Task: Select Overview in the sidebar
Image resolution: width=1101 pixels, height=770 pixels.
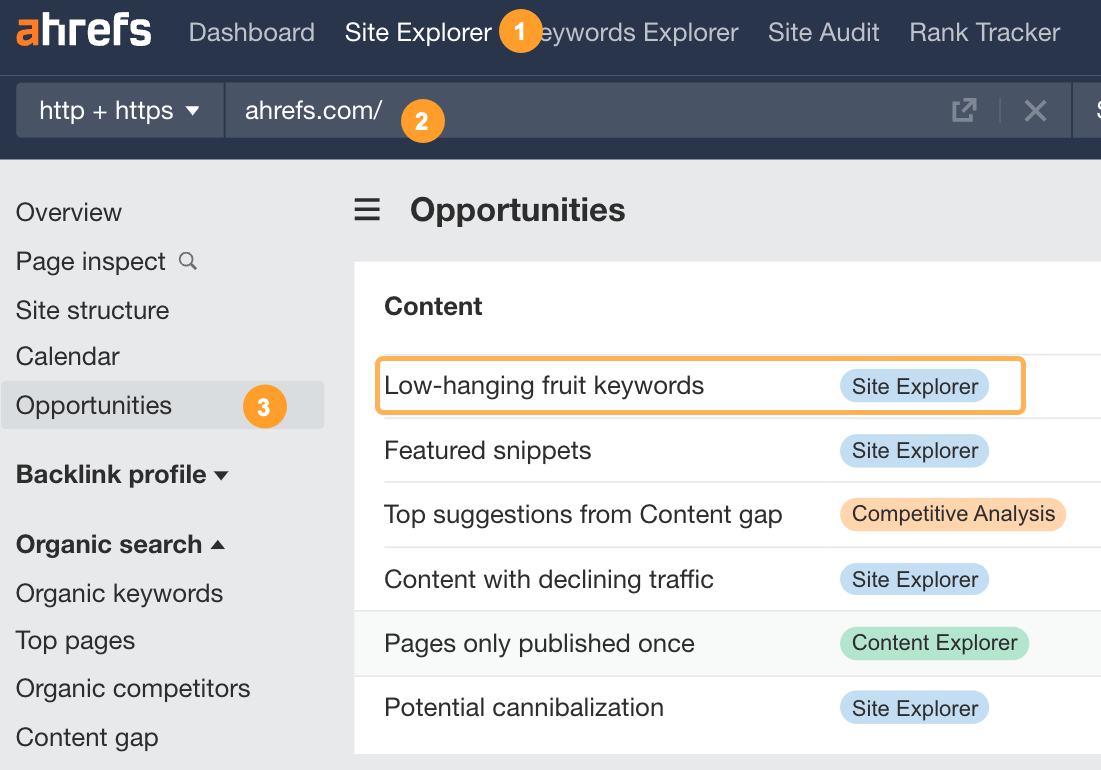Action: [68, 212]
